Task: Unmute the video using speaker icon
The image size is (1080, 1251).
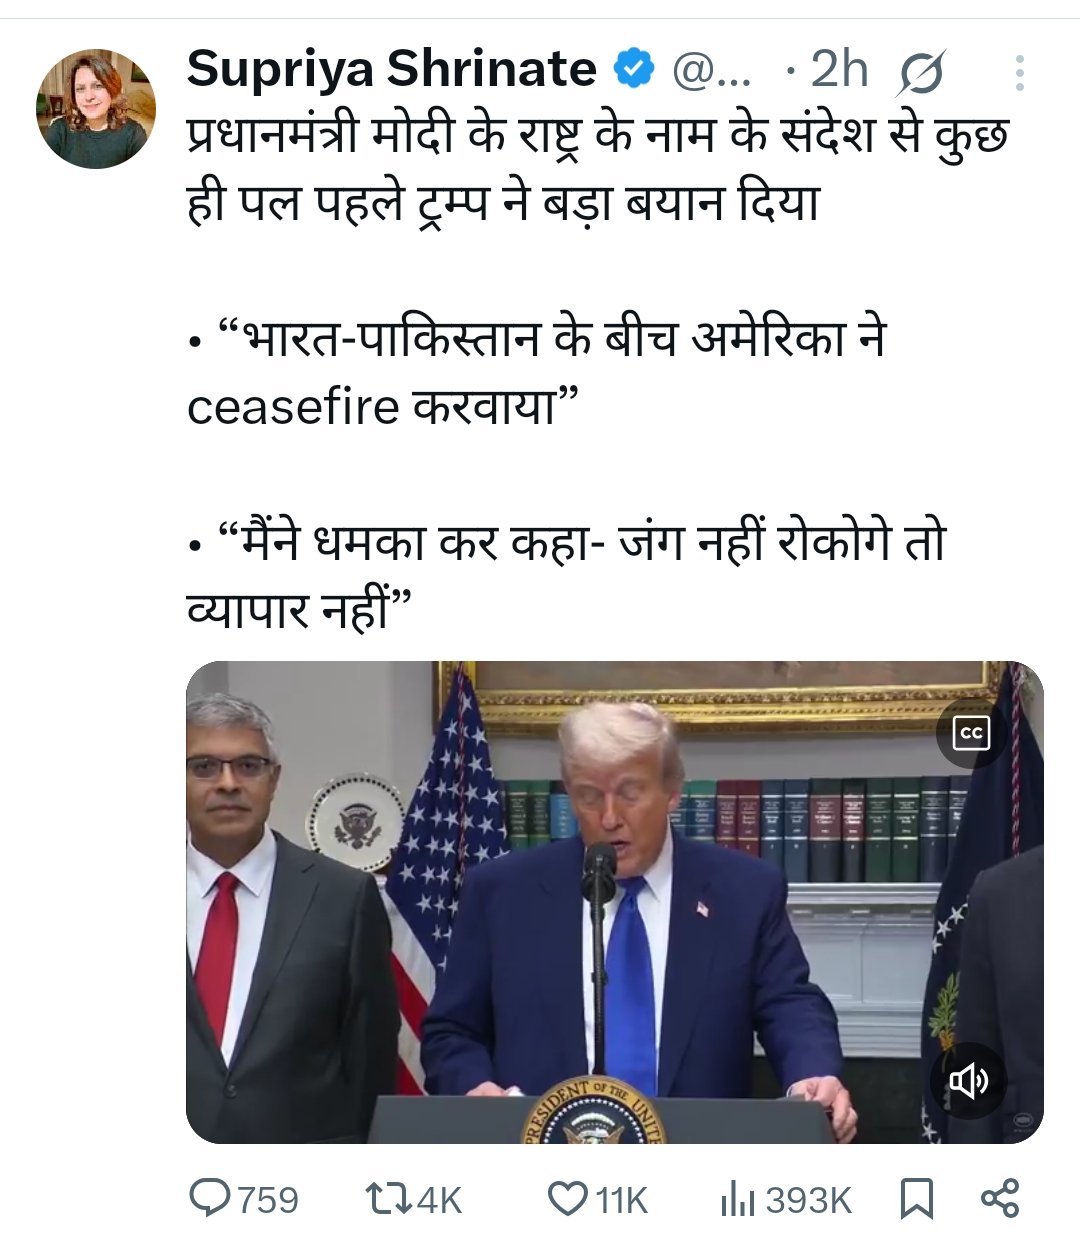Action: [x=967, y=1081]
